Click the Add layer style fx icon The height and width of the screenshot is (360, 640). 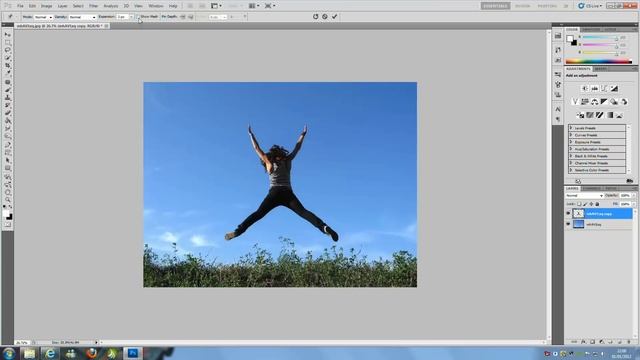(x=583, y=342)
